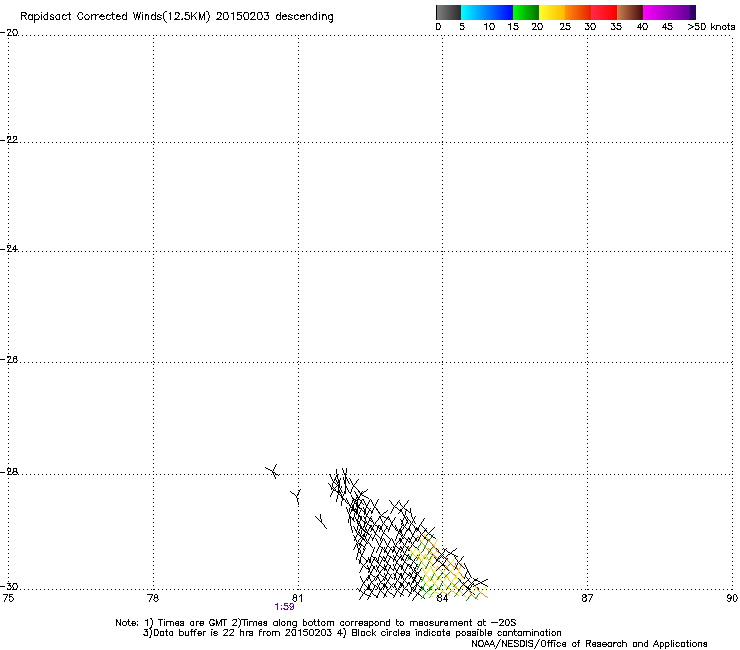740x650 pixels.
Task: Click the '25' legend scale label
Action: (565, 27)
